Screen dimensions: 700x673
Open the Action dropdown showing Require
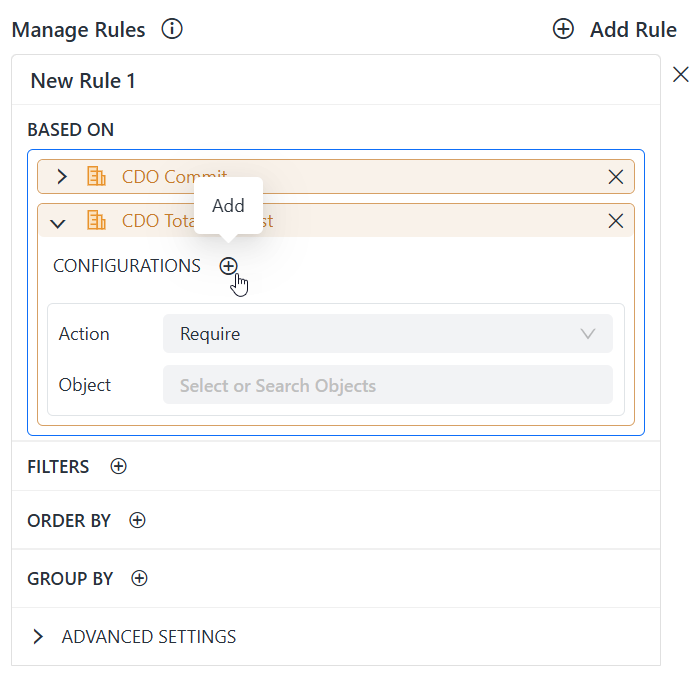point(387,334)
